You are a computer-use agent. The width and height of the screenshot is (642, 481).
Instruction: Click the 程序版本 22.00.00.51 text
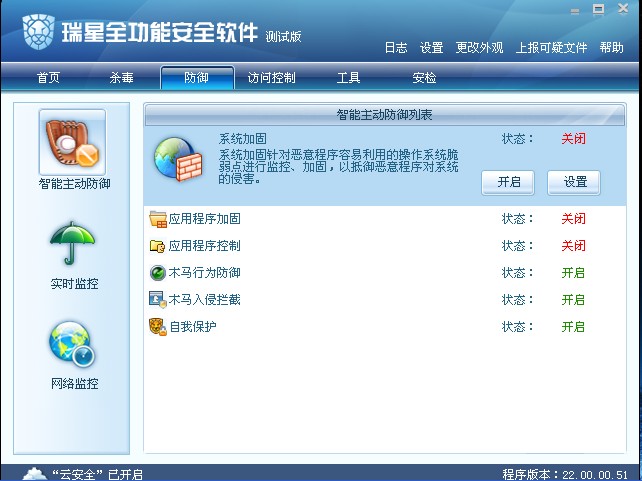pyautogui.click(x=565, y=474)
